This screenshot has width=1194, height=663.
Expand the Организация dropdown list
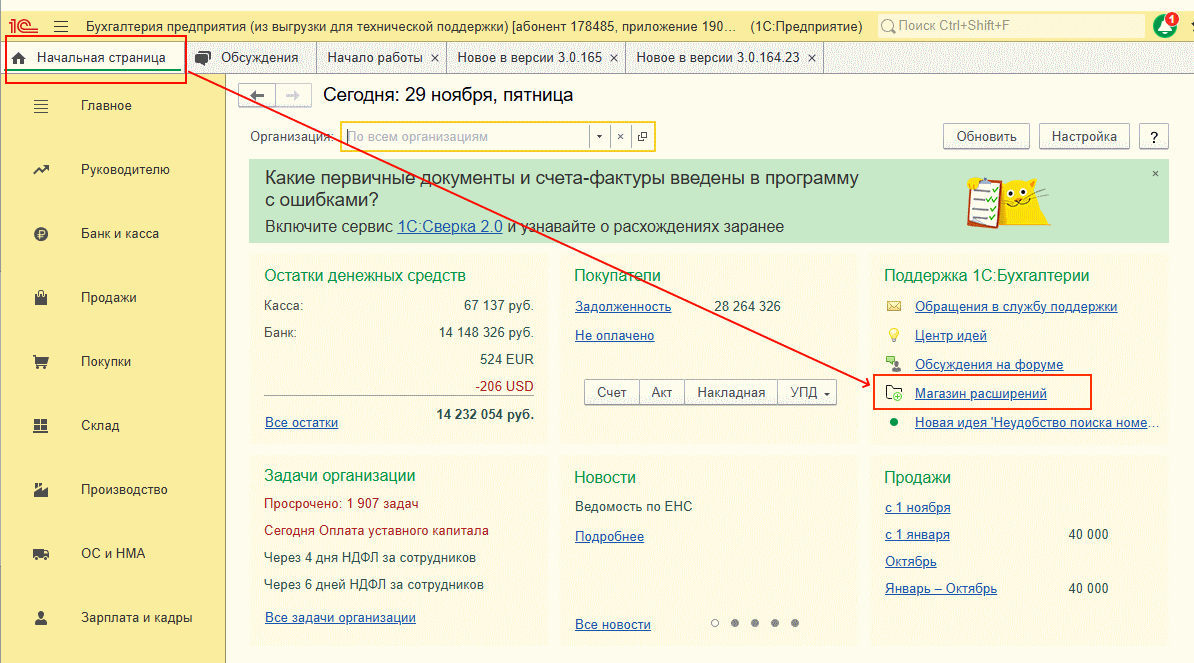click(x=599, y=136)
